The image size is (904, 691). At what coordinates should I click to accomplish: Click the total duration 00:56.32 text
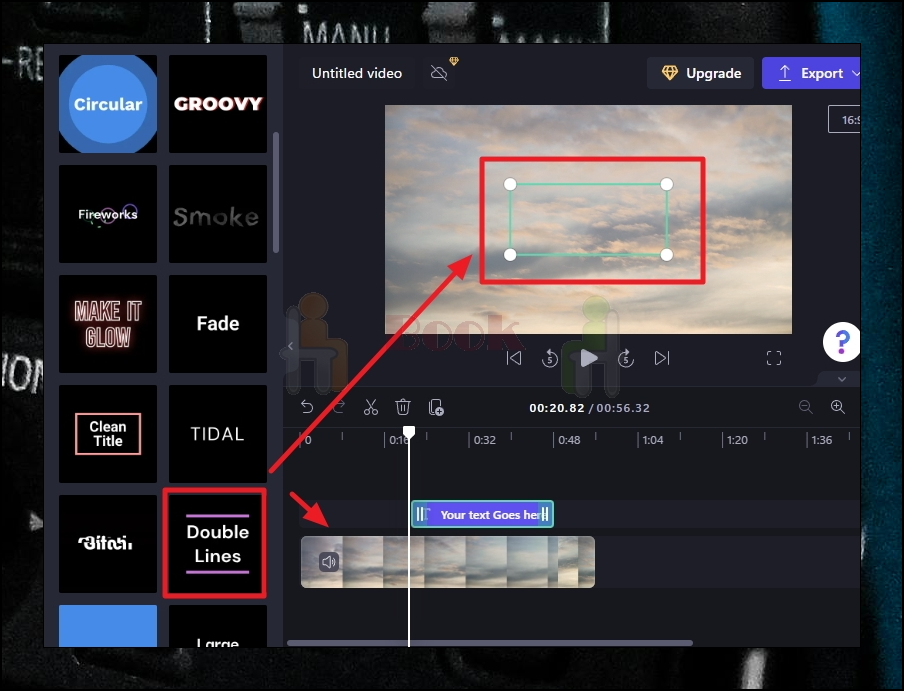[x=623, y=408]
